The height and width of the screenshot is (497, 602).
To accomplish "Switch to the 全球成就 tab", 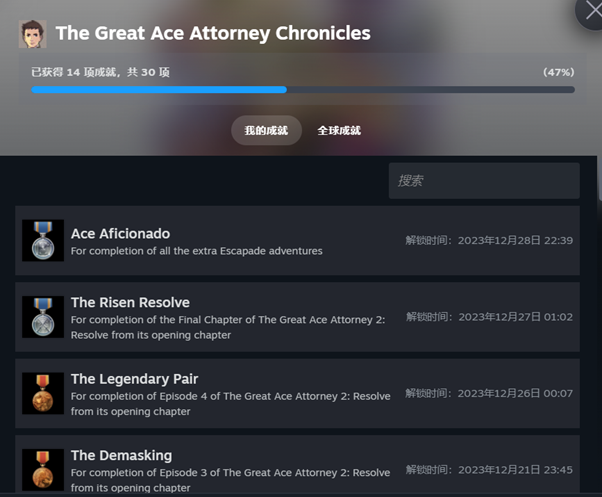I will point(339,130).
